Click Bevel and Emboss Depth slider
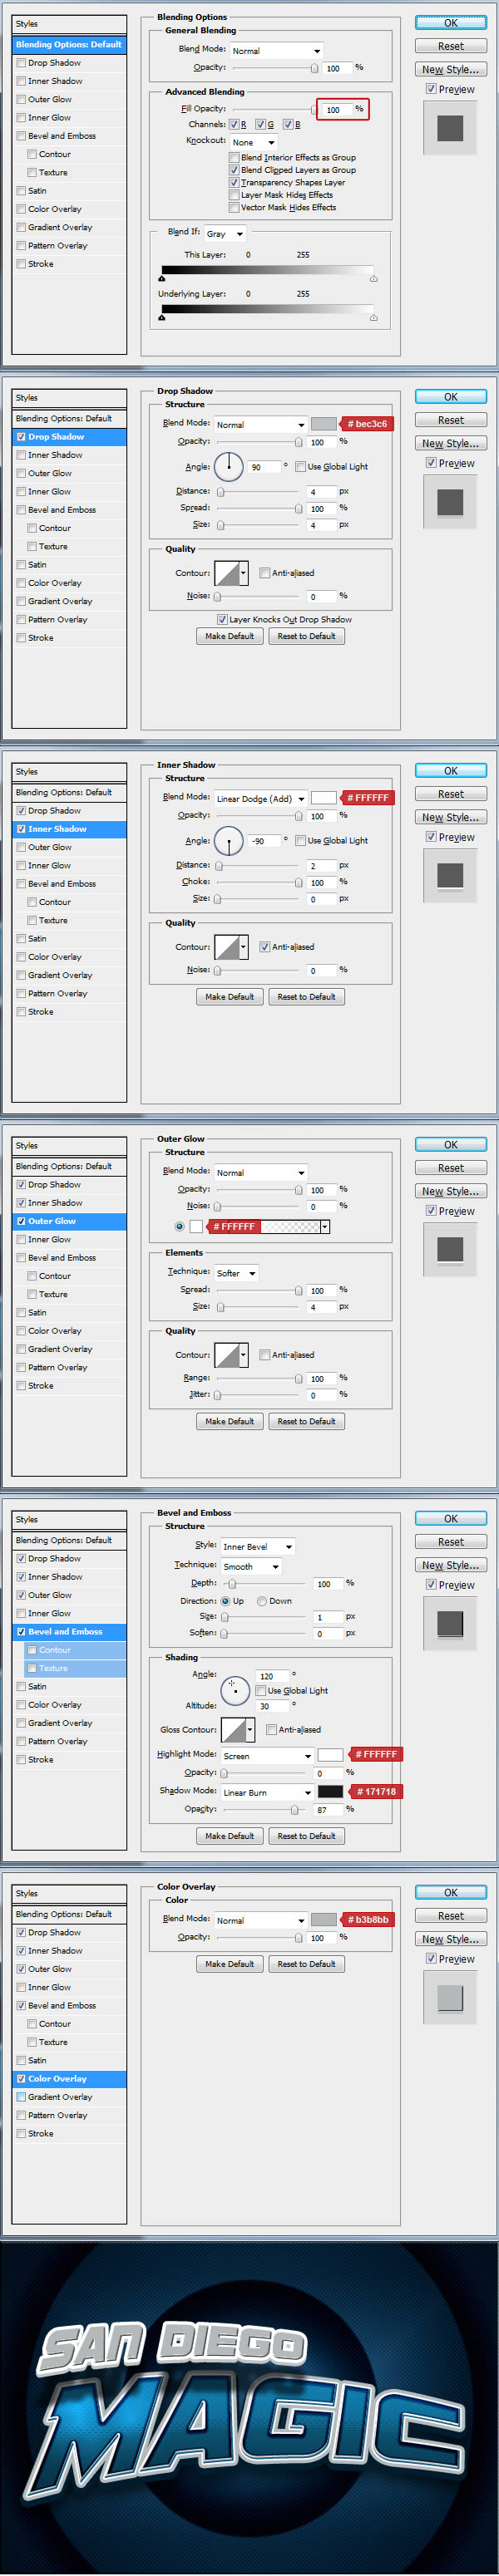This screenshot has height=2576, width=499. (264, 1584)
